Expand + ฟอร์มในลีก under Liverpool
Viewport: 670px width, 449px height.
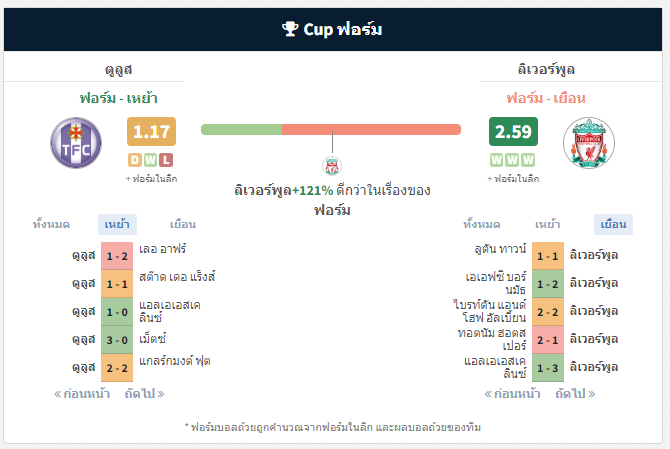click(513, 179)
